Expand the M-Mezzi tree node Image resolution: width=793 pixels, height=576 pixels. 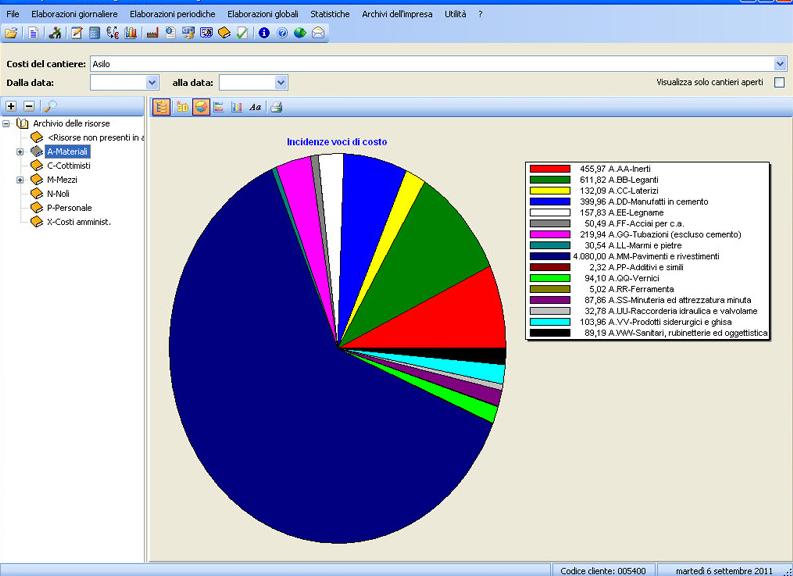[x=20, y=180]
